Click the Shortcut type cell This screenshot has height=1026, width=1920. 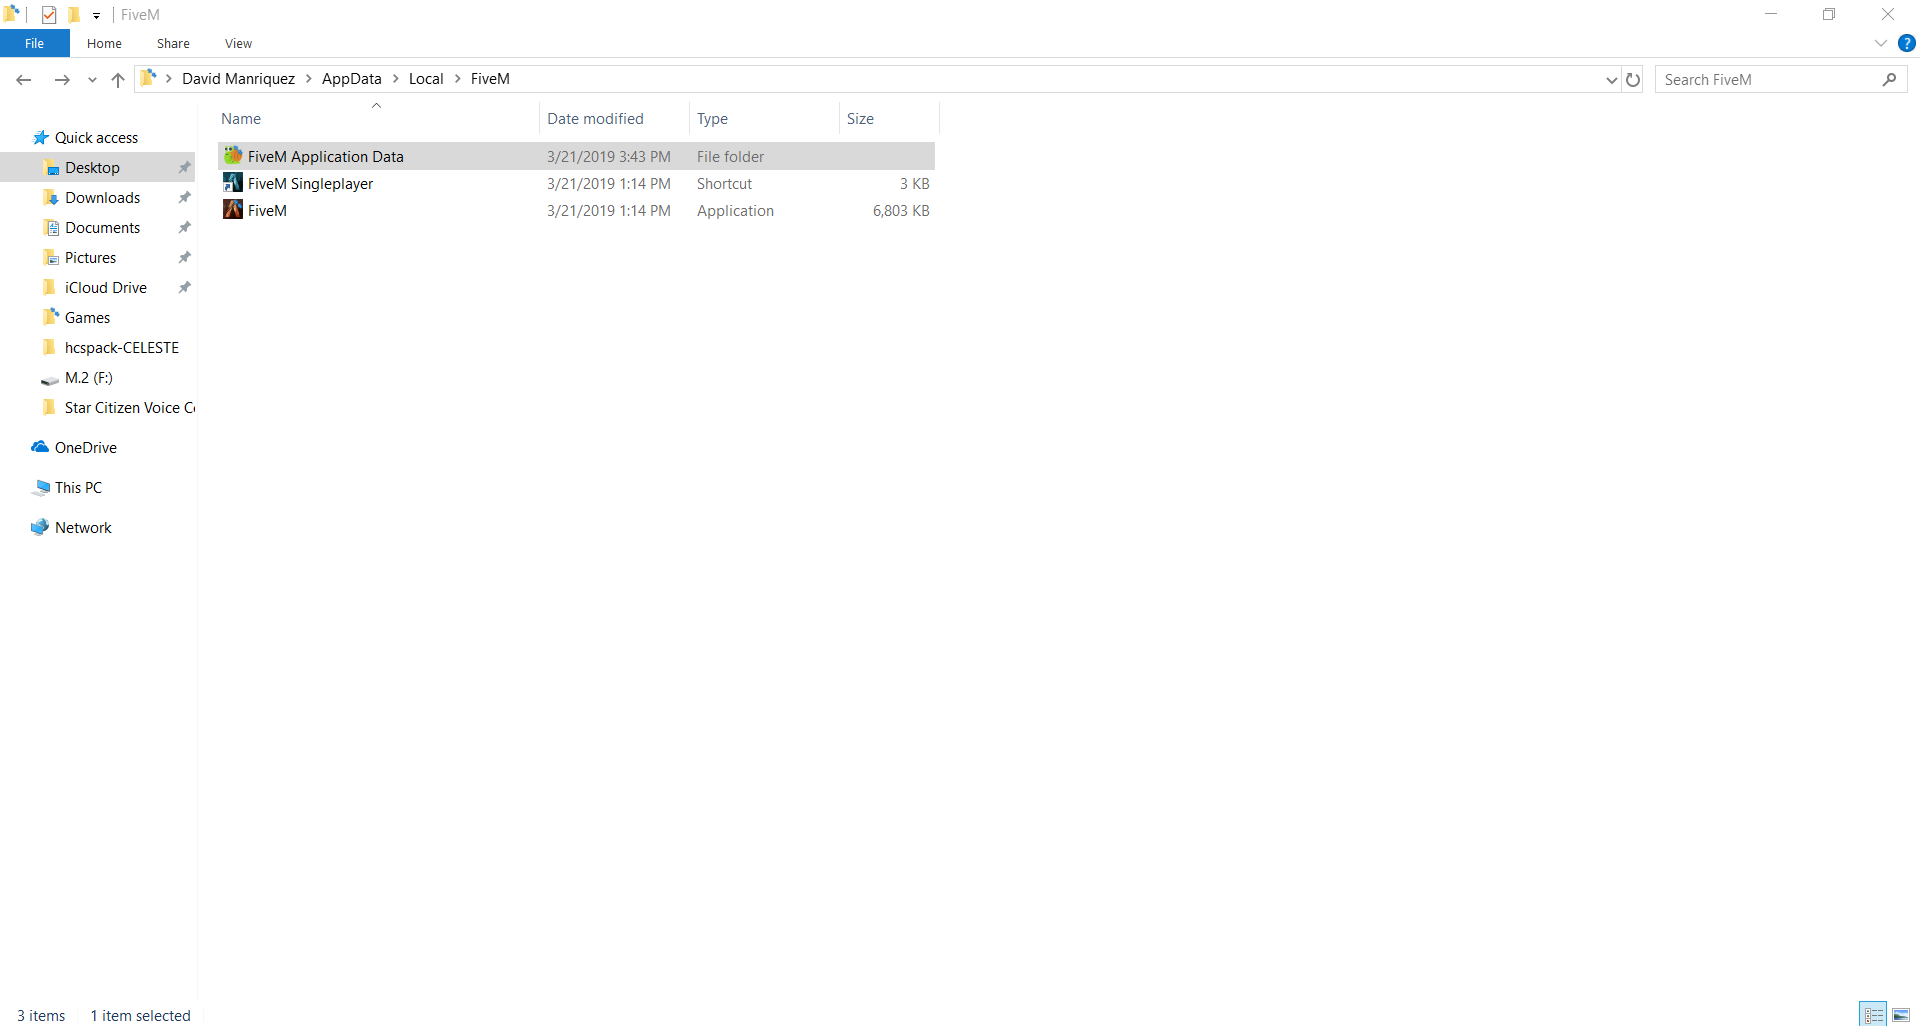(x=724, y=184)
